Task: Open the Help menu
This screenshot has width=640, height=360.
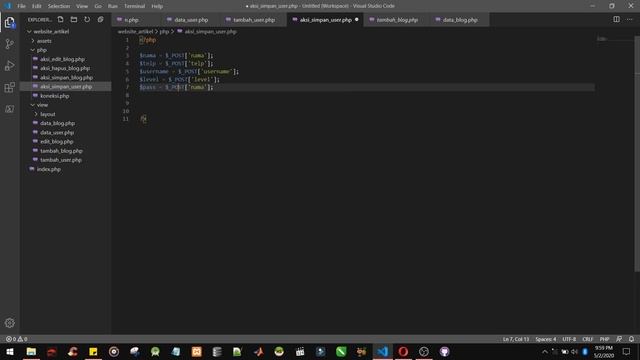Action: pos(157,6)
